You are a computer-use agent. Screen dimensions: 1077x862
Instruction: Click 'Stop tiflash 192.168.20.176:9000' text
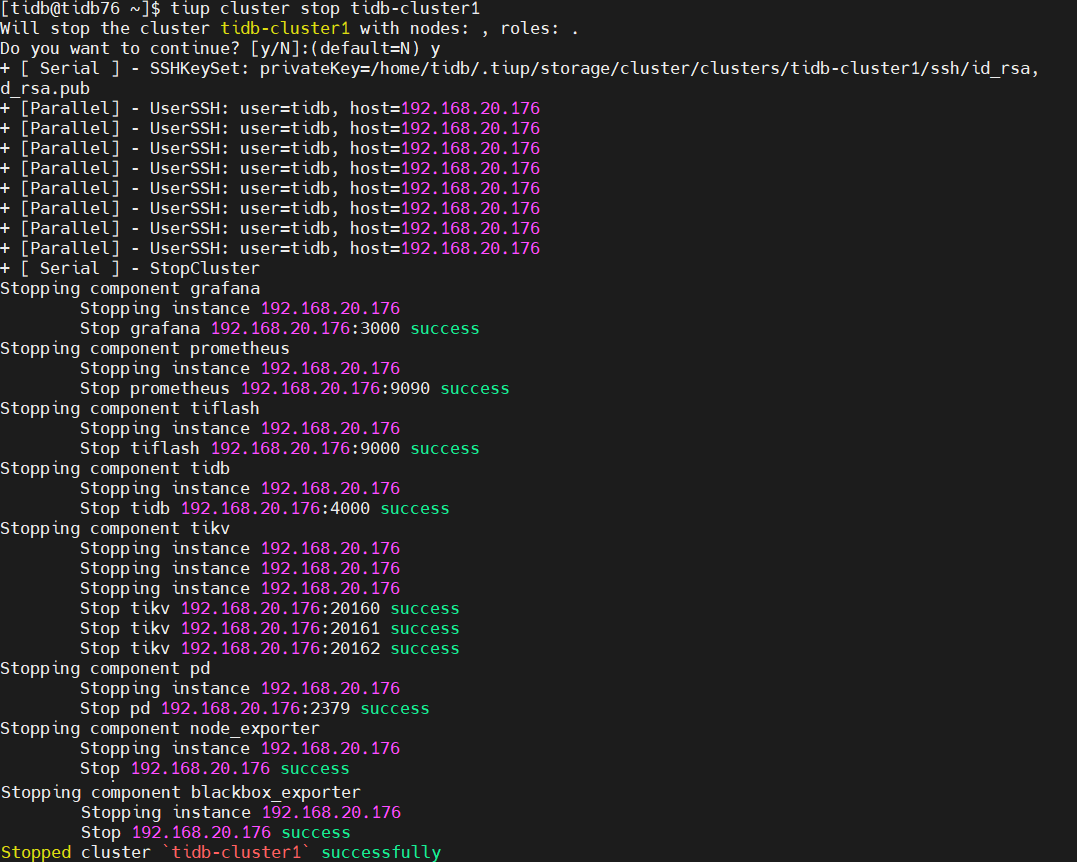point(240,449)
